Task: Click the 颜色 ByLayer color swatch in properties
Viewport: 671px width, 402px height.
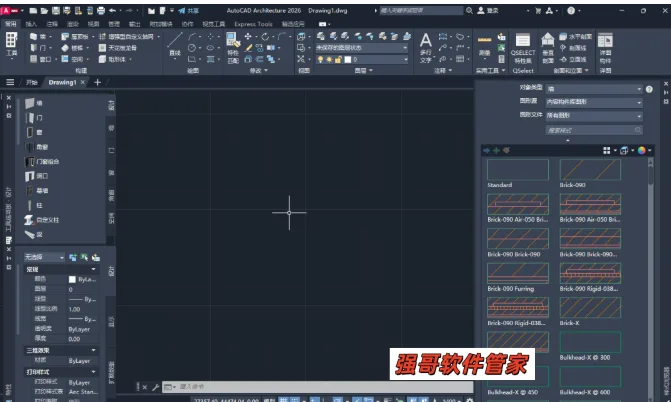Action: coord(72,279)
